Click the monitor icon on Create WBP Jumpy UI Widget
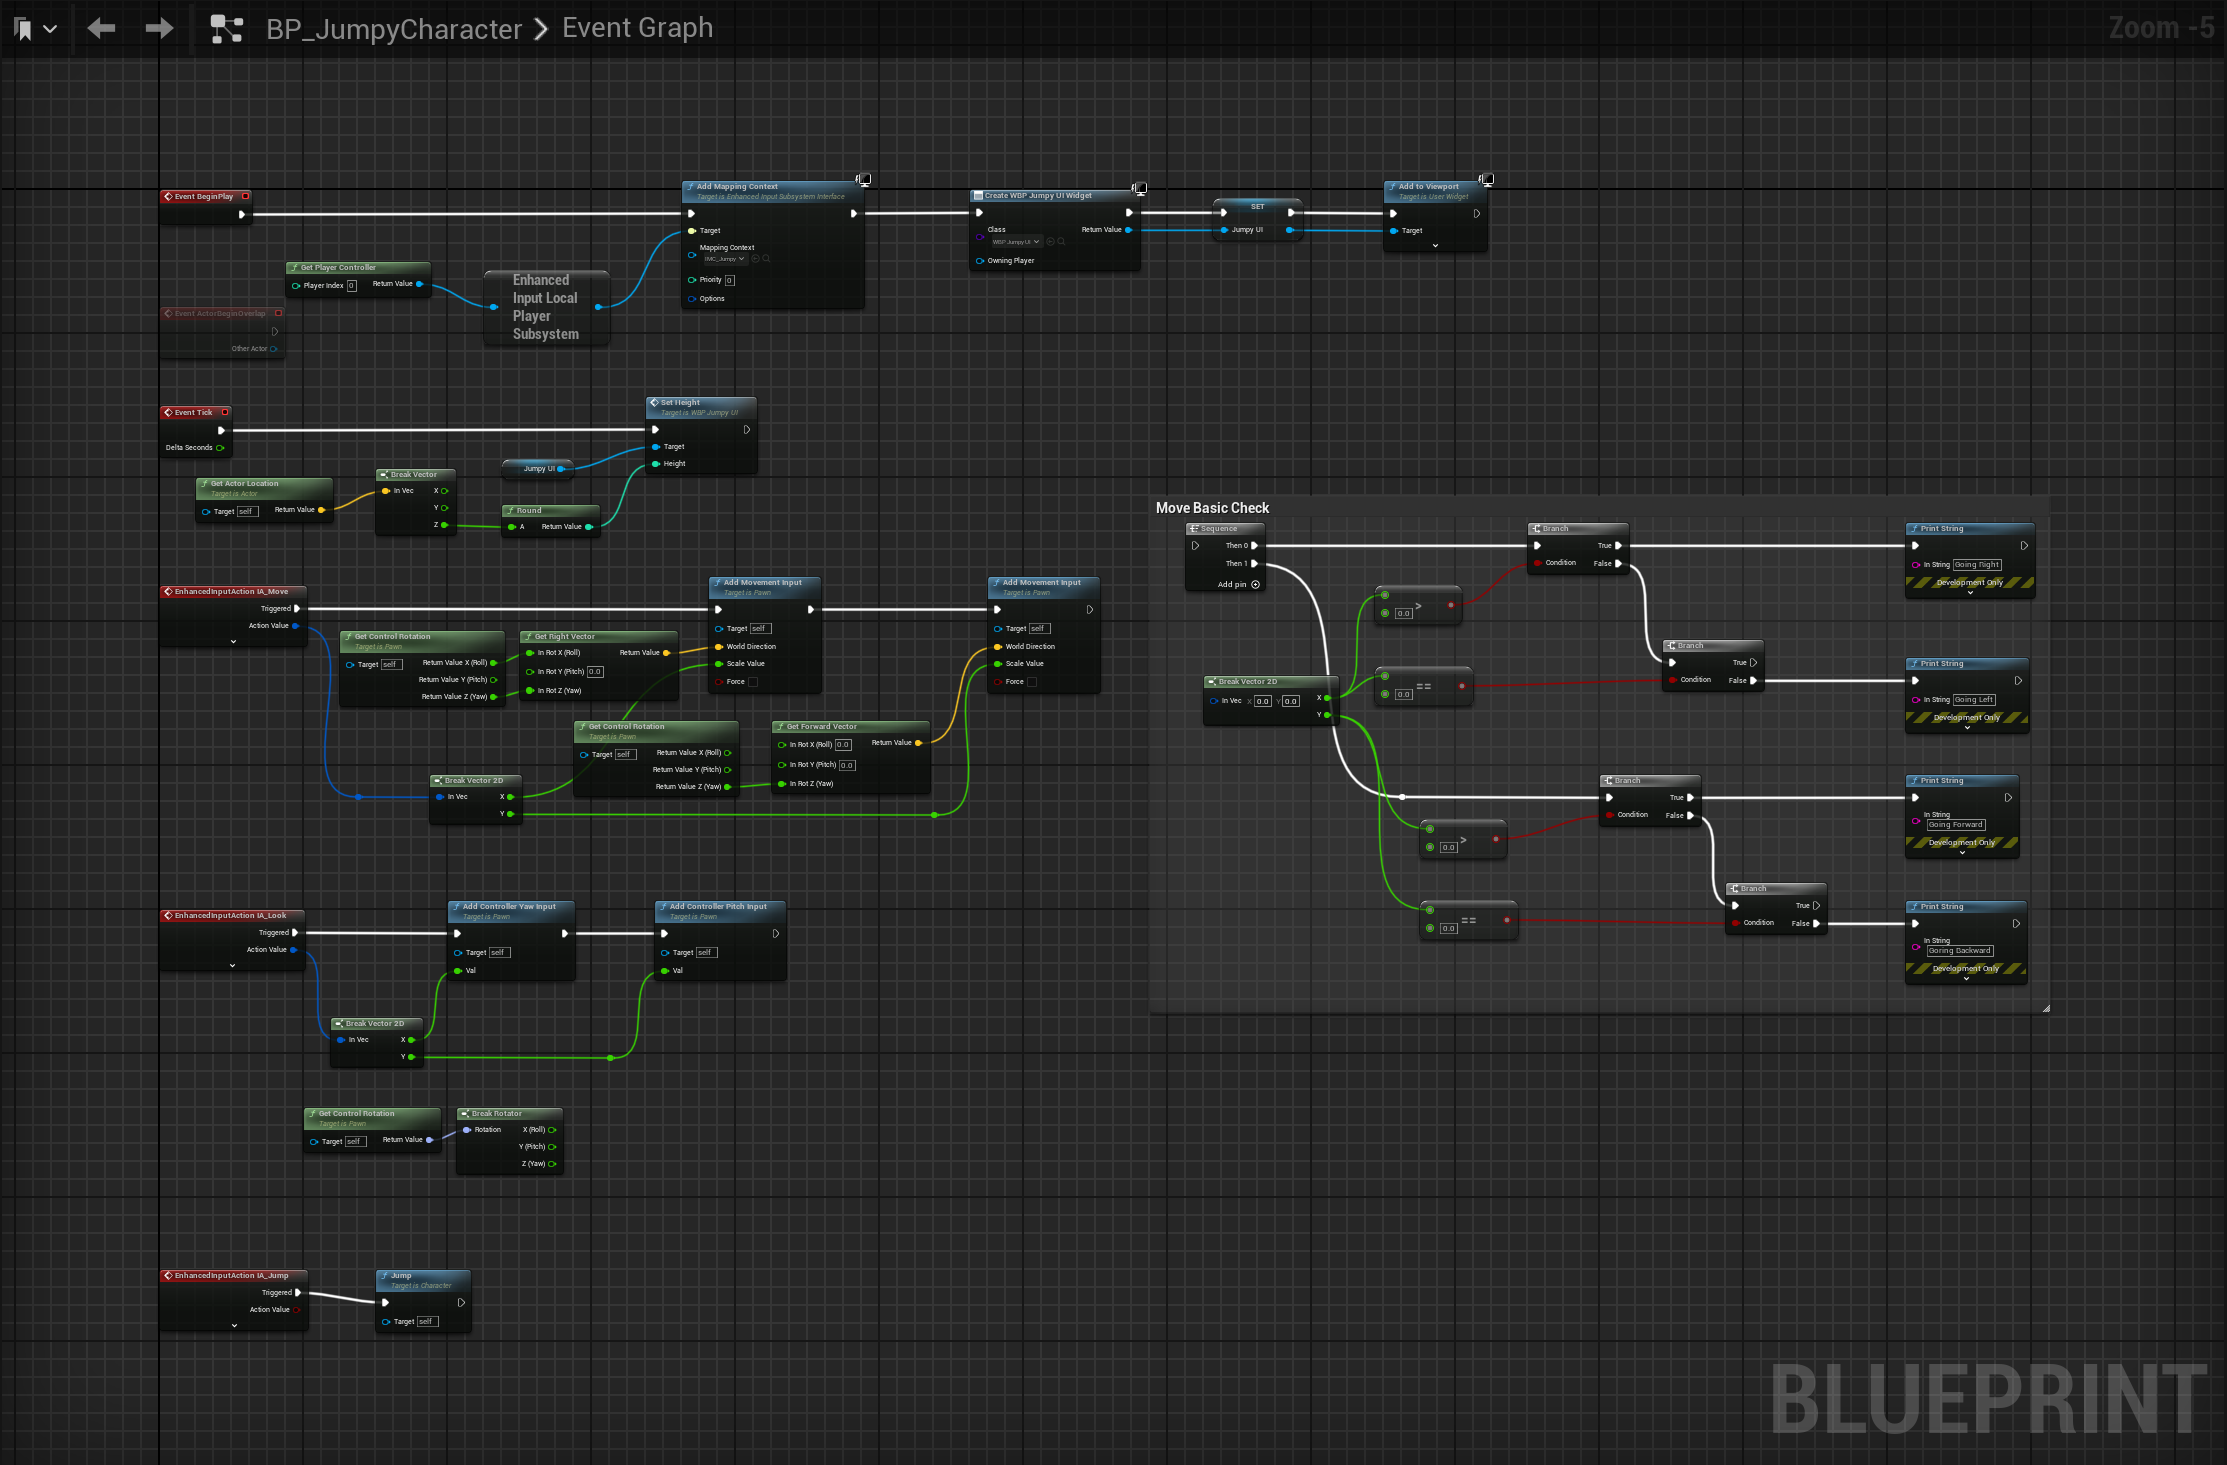The height and width of the screenshot is (1465, 2227). pos(1139,188)
